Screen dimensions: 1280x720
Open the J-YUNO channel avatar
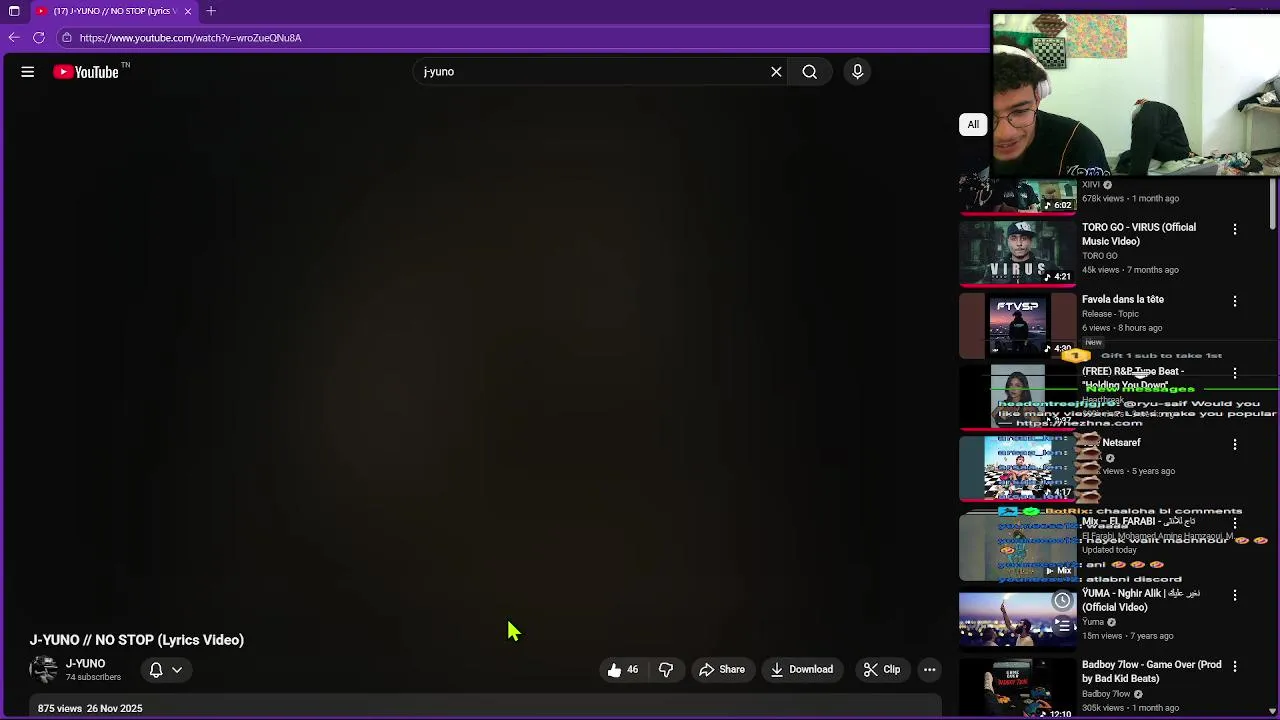click(44, 670)
